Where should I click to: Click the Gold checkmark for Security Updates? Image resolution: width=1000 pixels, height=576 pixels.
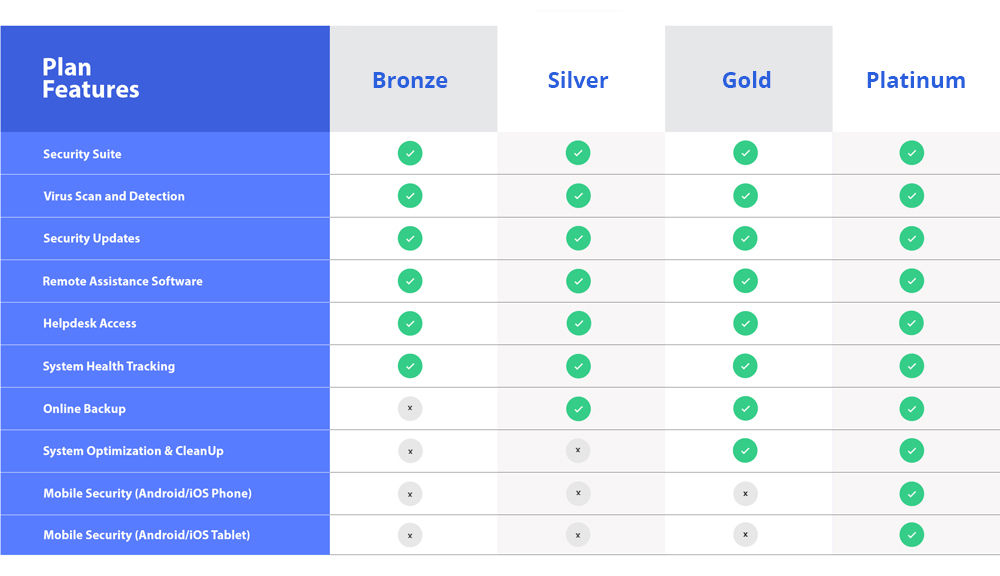pos(746,239)
